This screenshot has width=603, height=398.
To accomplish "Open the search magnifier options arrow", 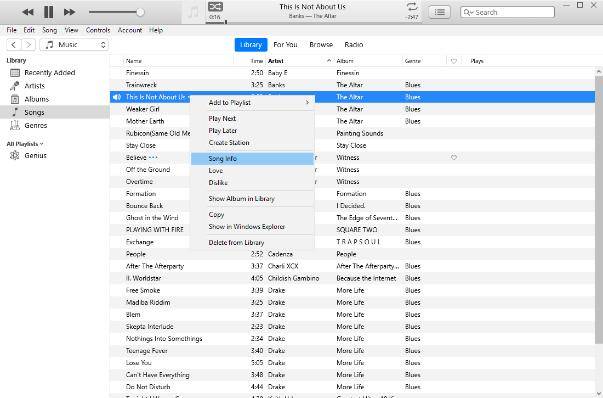I will pos(468,12).
